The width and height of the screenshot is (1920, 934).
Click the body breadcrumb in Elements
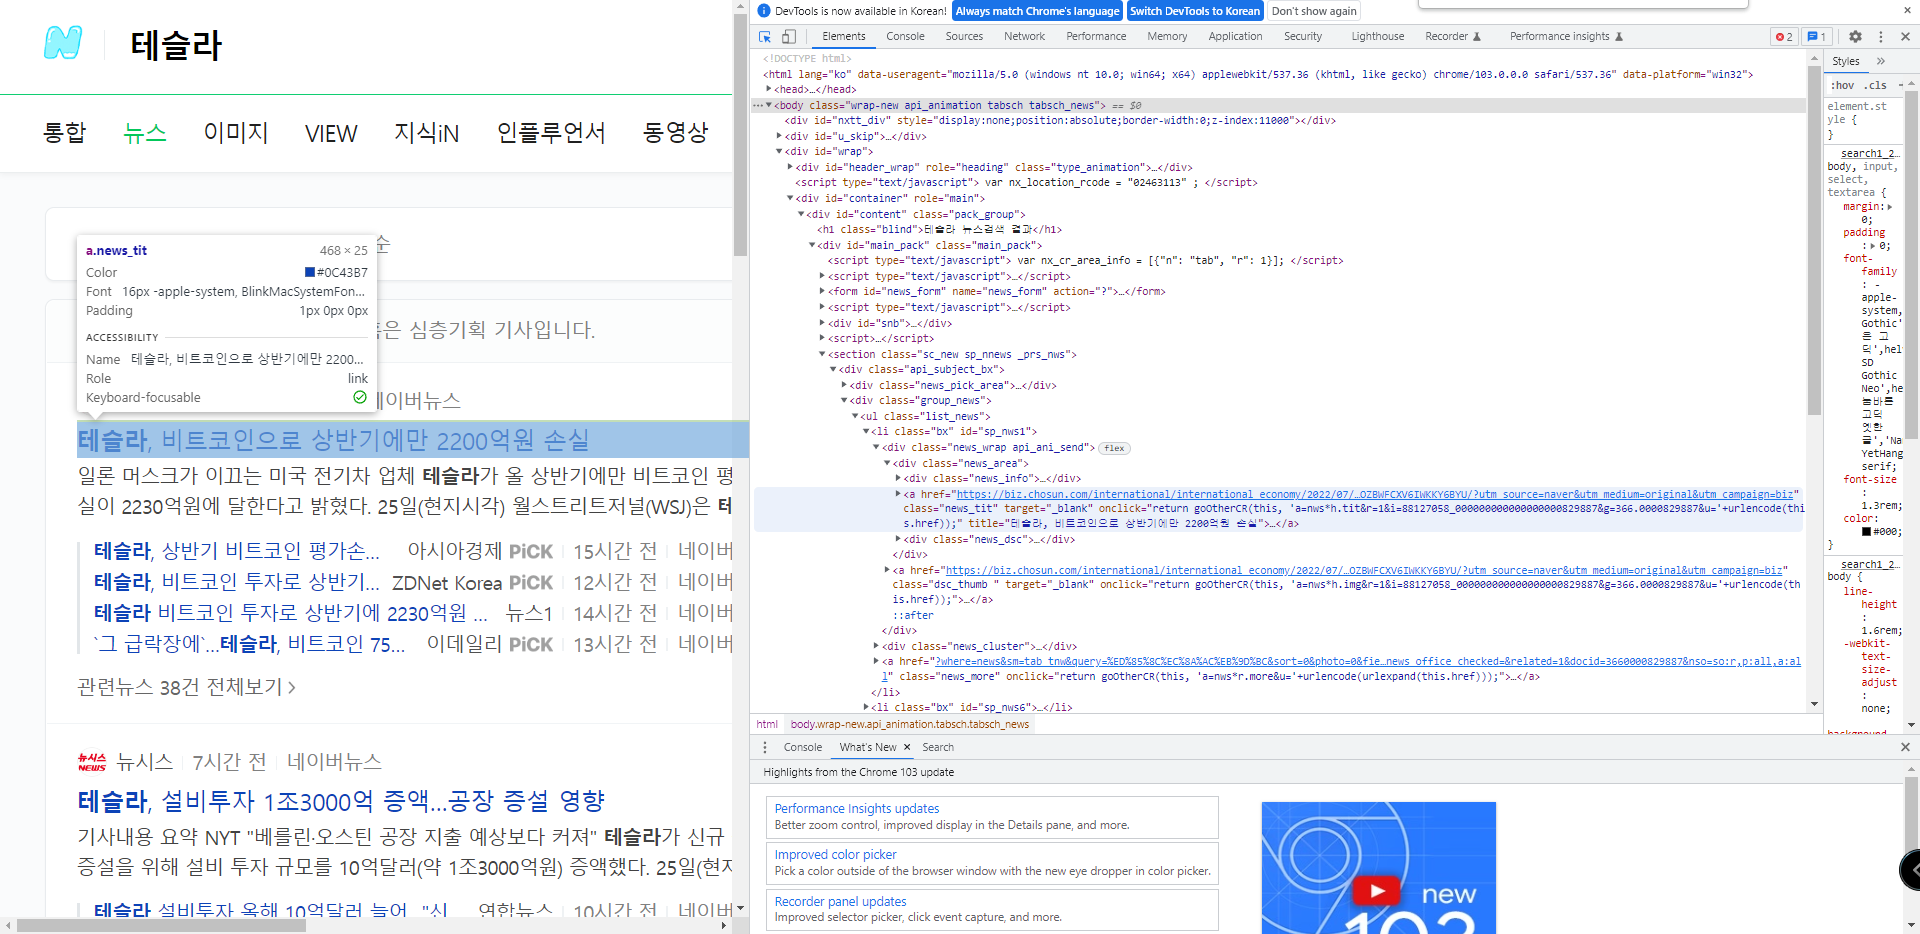tap(909, 724)
